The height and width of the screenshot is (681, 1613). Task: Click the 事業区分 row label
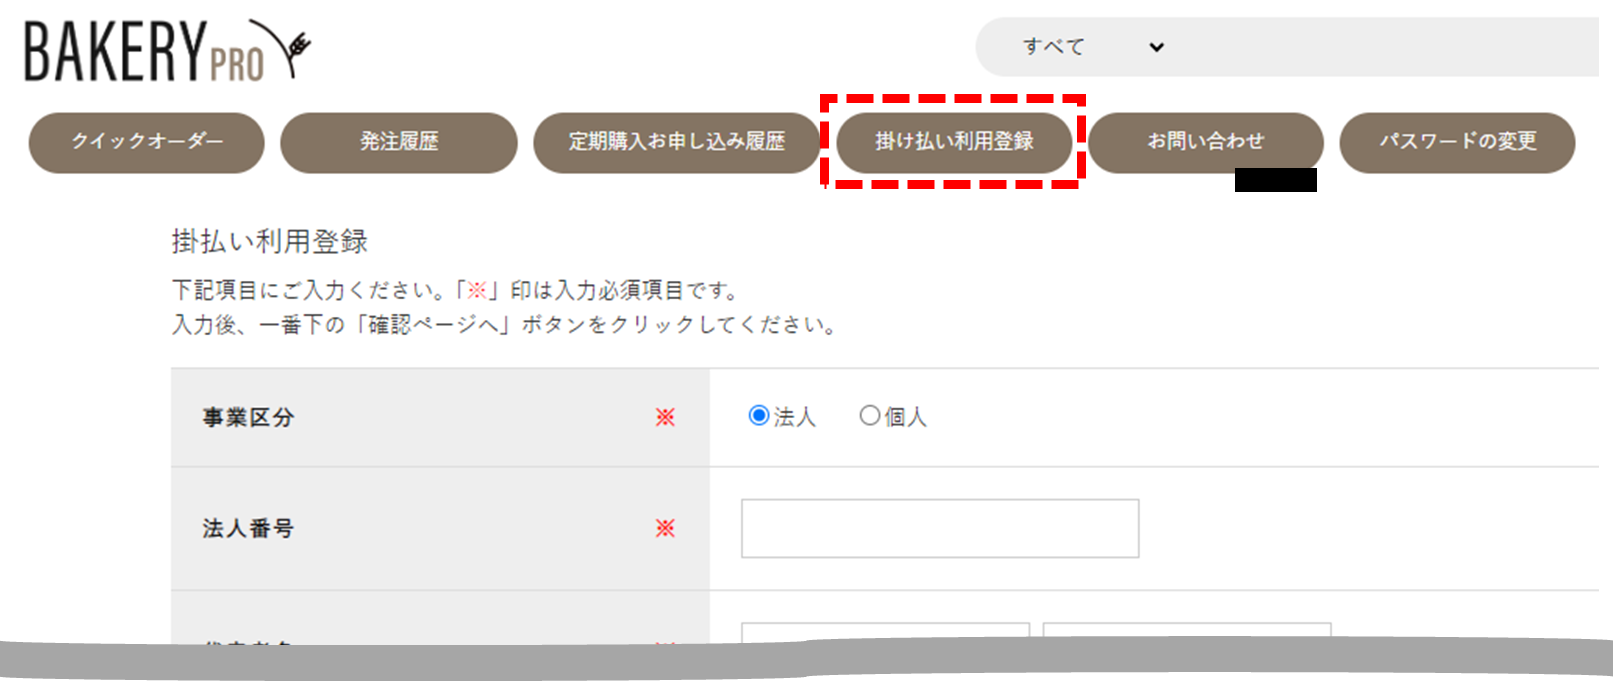click(x=249, y=418)
